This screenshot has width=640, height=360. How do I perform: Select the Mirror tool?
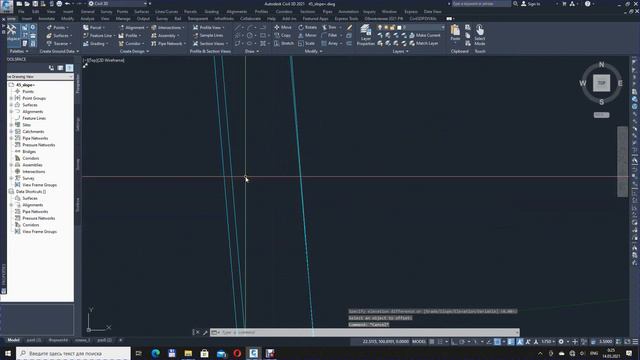click(x=307, y=36)
